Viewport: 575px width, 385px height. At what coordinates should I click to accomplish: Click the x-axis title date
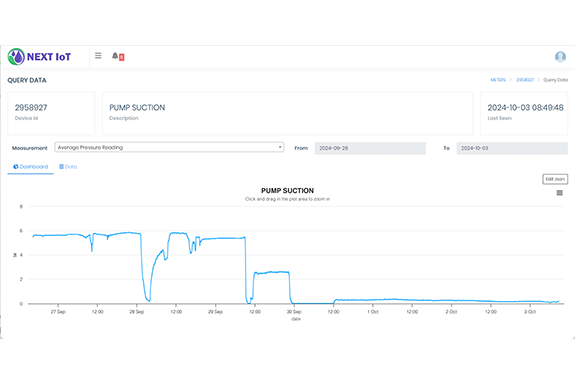pos(296,319)
